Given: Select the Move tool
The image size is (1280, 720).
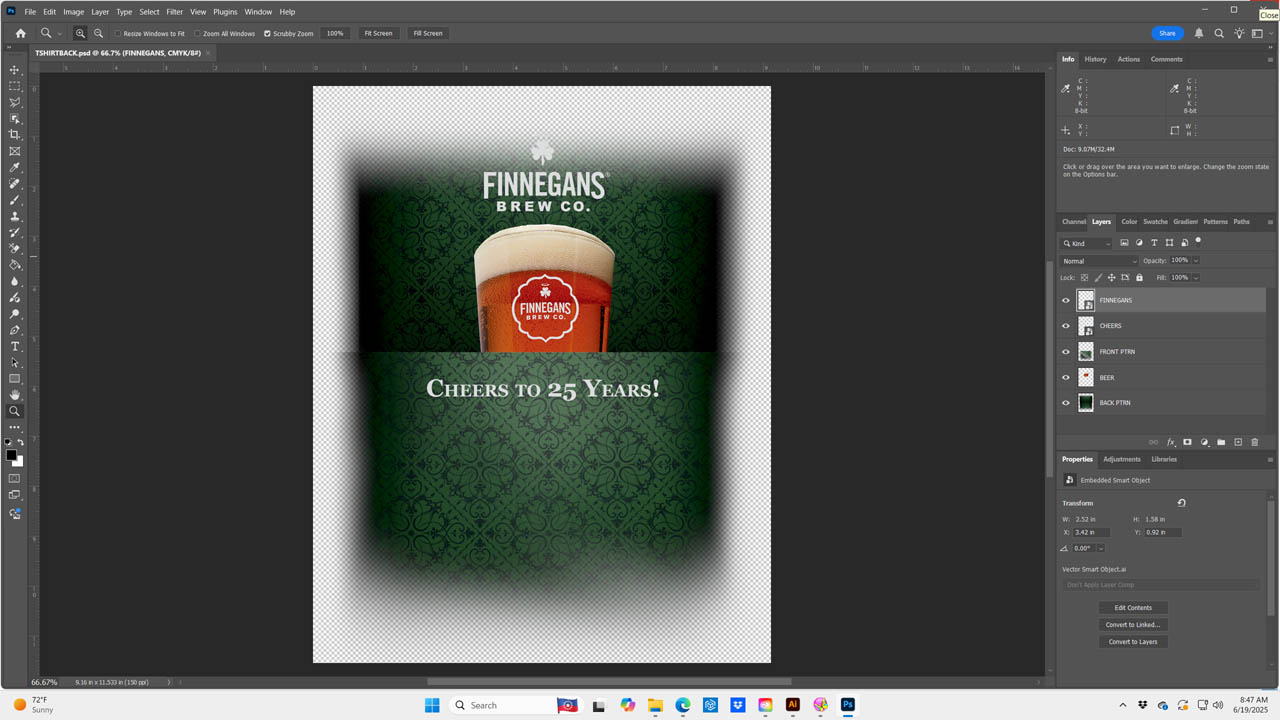Looking at the screenshot, I should click(15, 70).
